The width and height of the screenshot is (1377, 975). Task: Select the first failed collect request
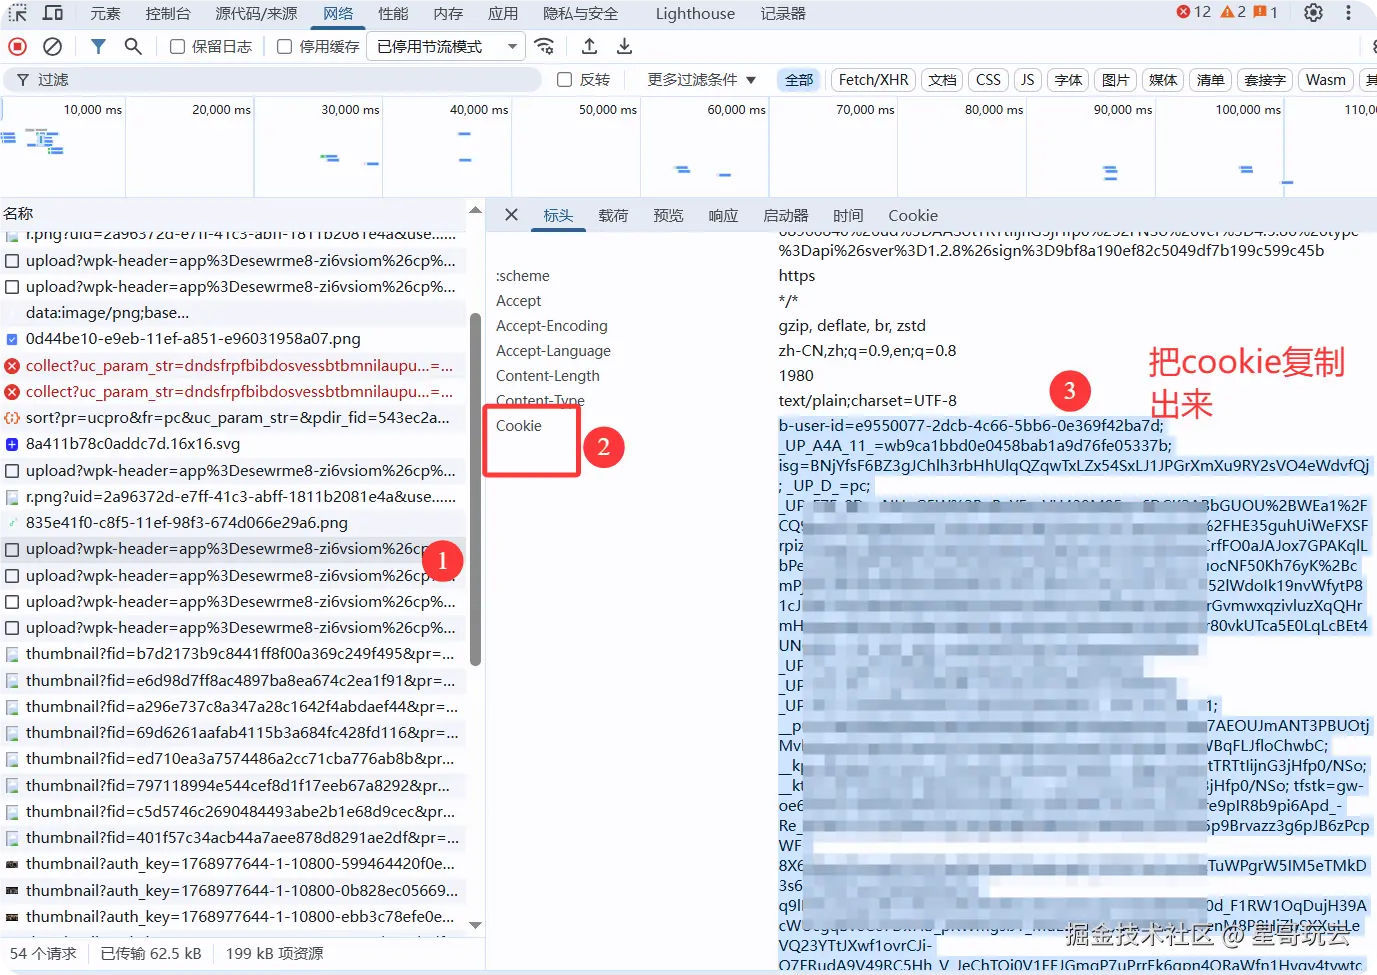(x=232, y=366)
